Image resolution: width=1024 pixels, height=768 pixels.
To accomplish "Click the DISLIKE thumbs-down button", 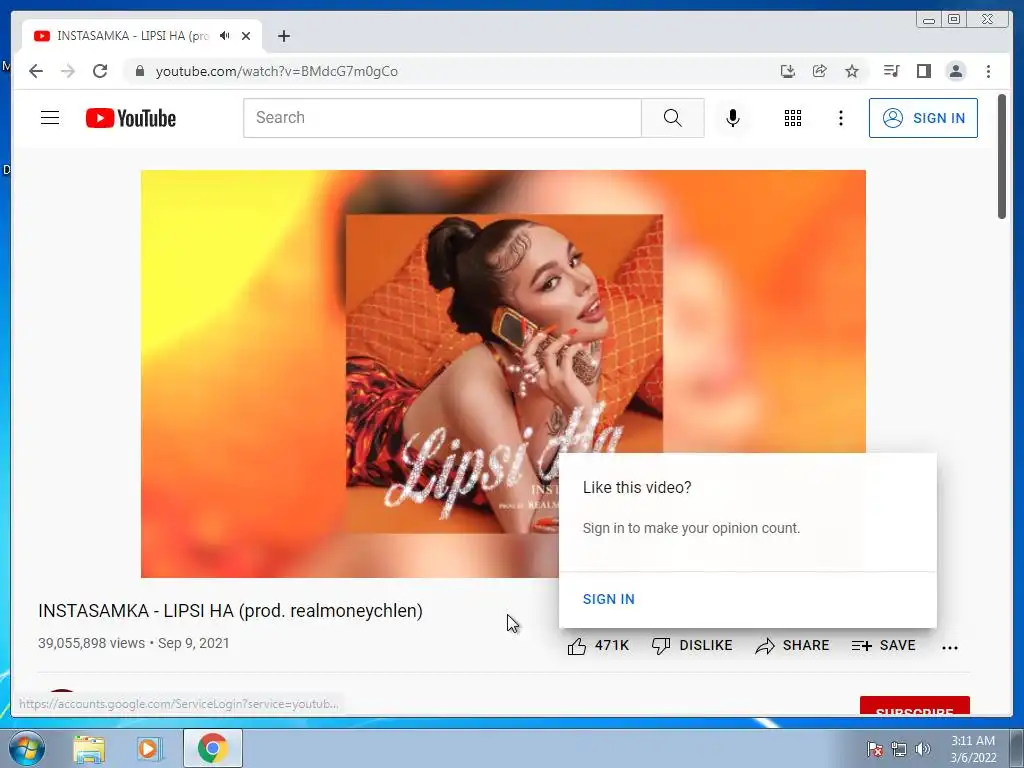I will tap(692, 646).
